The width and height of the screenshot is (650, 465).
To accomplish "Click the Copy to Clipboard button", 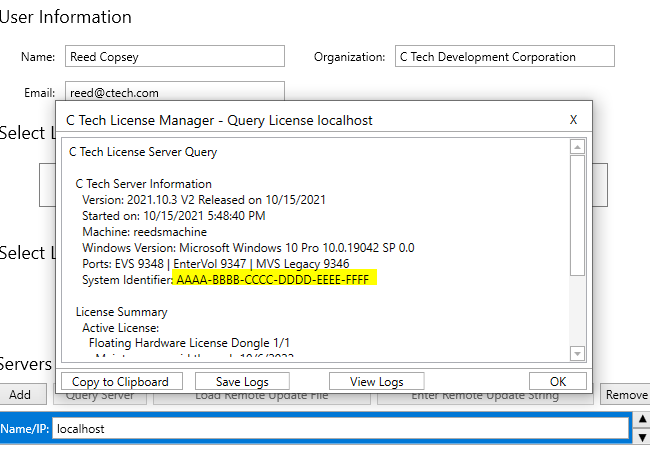I will (x=121, y=381).
